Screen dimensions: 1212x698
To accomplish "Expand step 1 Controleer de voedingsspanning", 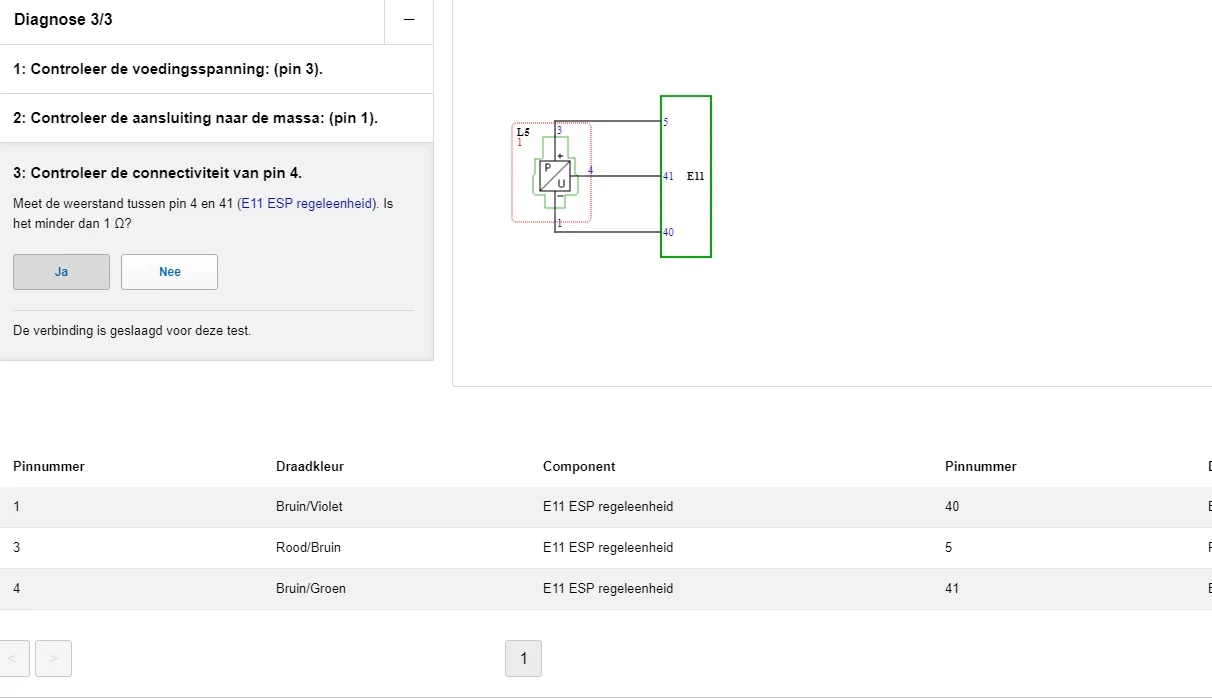I will click(x=168, y=69).
